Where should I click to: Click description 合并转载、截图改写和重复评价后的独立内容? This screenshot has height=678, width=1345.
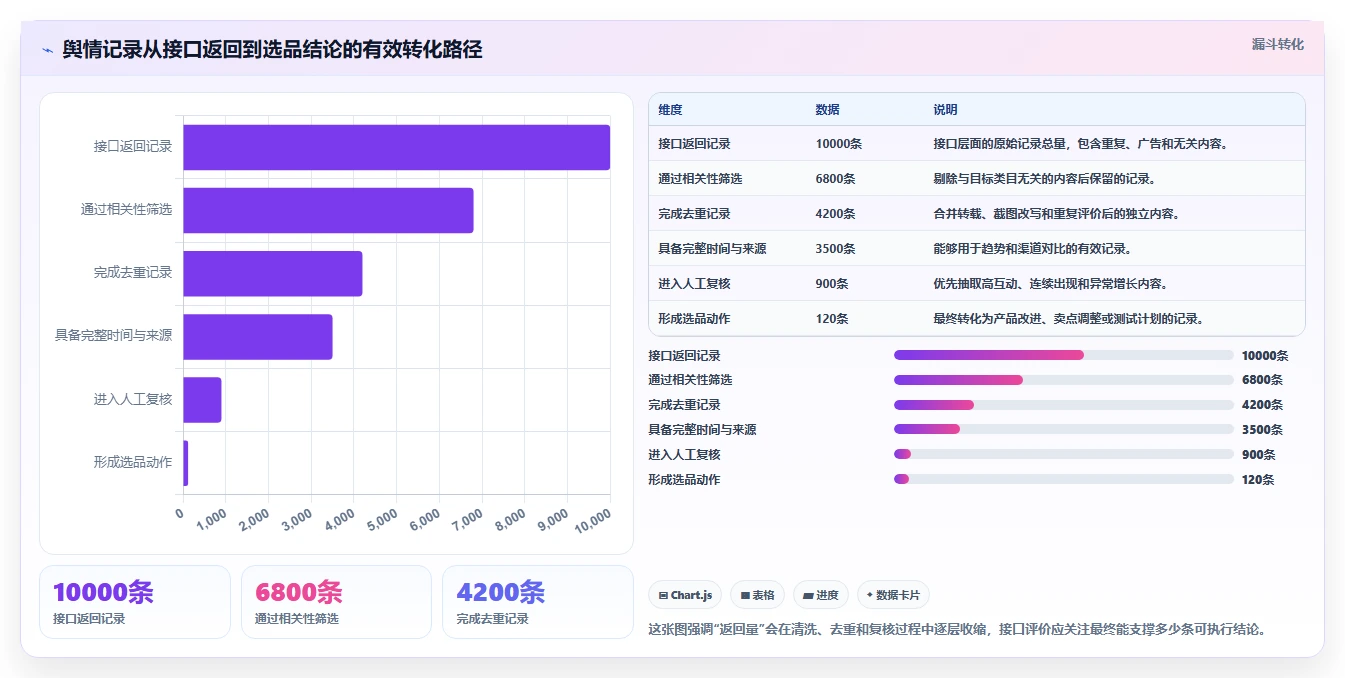click(x=1056, y=214)
